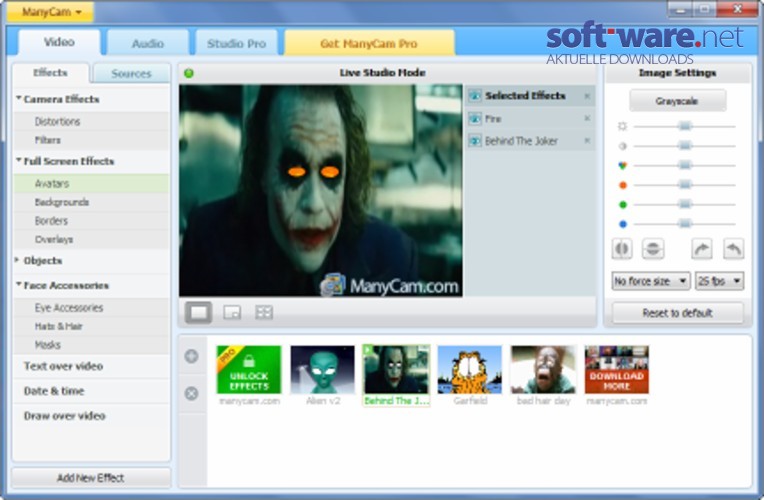Click the Behind The Joker effect icon
The width and height of the screenshot is (764, 500).
[475, 141]
